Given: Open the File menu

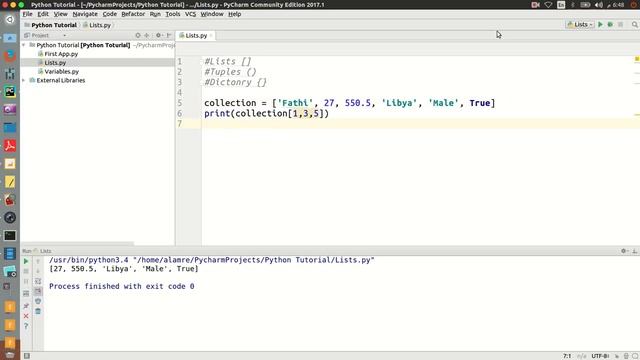Looking at the screenshot, I should (27, 14).
